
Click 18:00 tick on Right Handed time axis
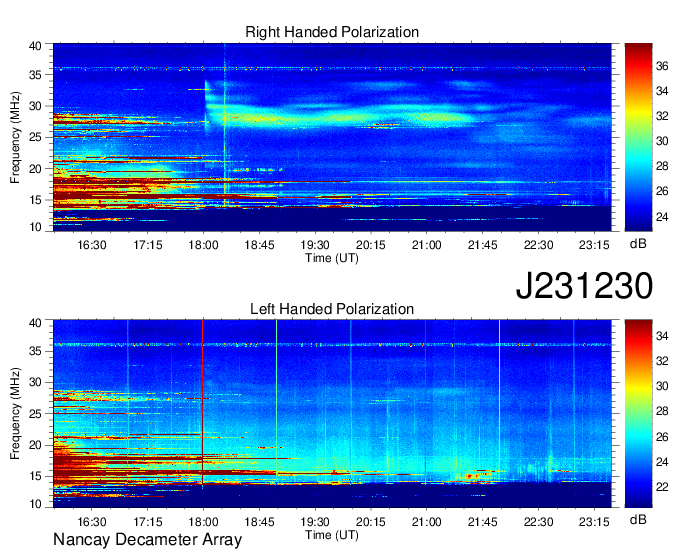click(203, 245)
